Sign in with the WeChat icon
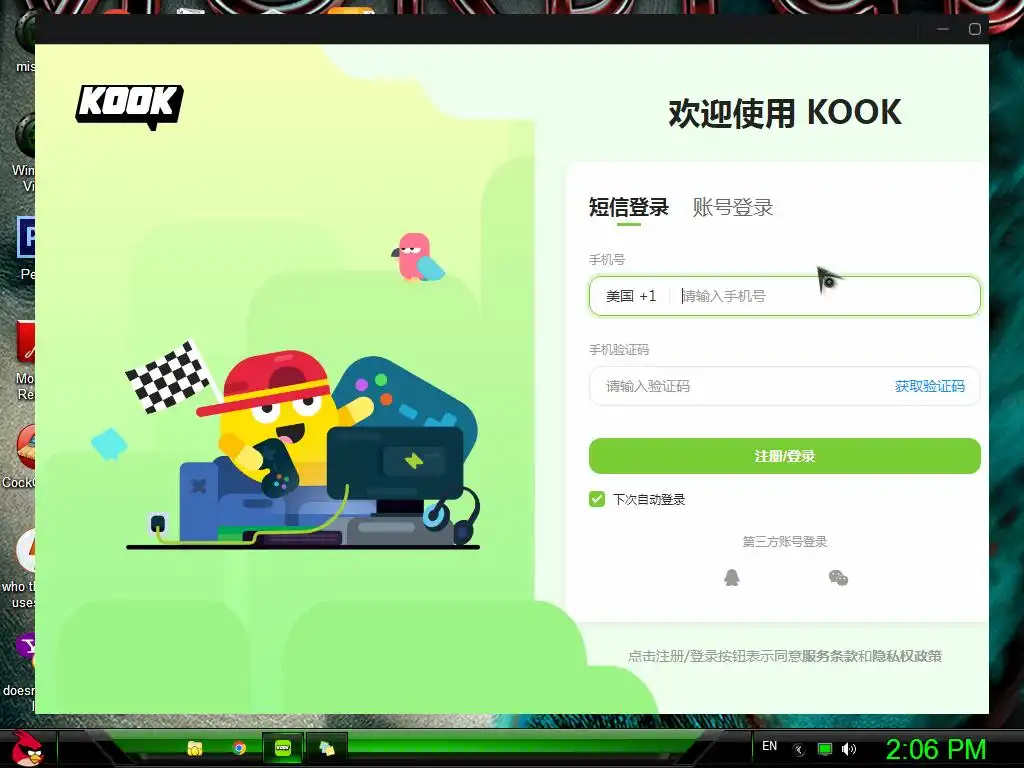Viewport: 1024px width, 768px height. pos(838,577)
